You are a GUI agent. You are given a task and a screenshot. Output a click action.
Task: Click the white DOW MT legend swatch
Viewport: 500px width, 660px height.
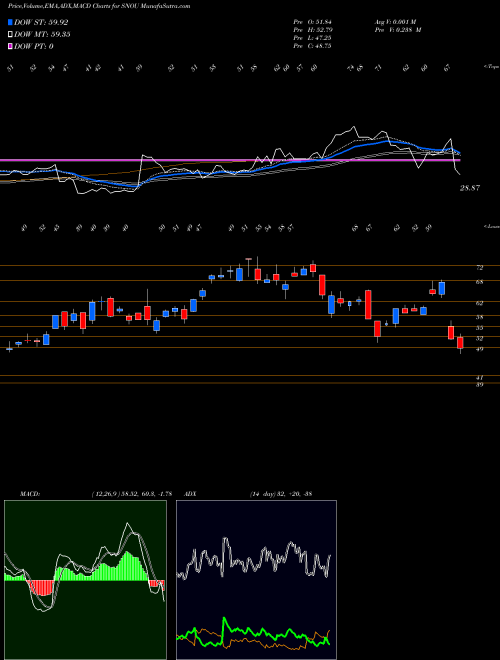[11, 34]
